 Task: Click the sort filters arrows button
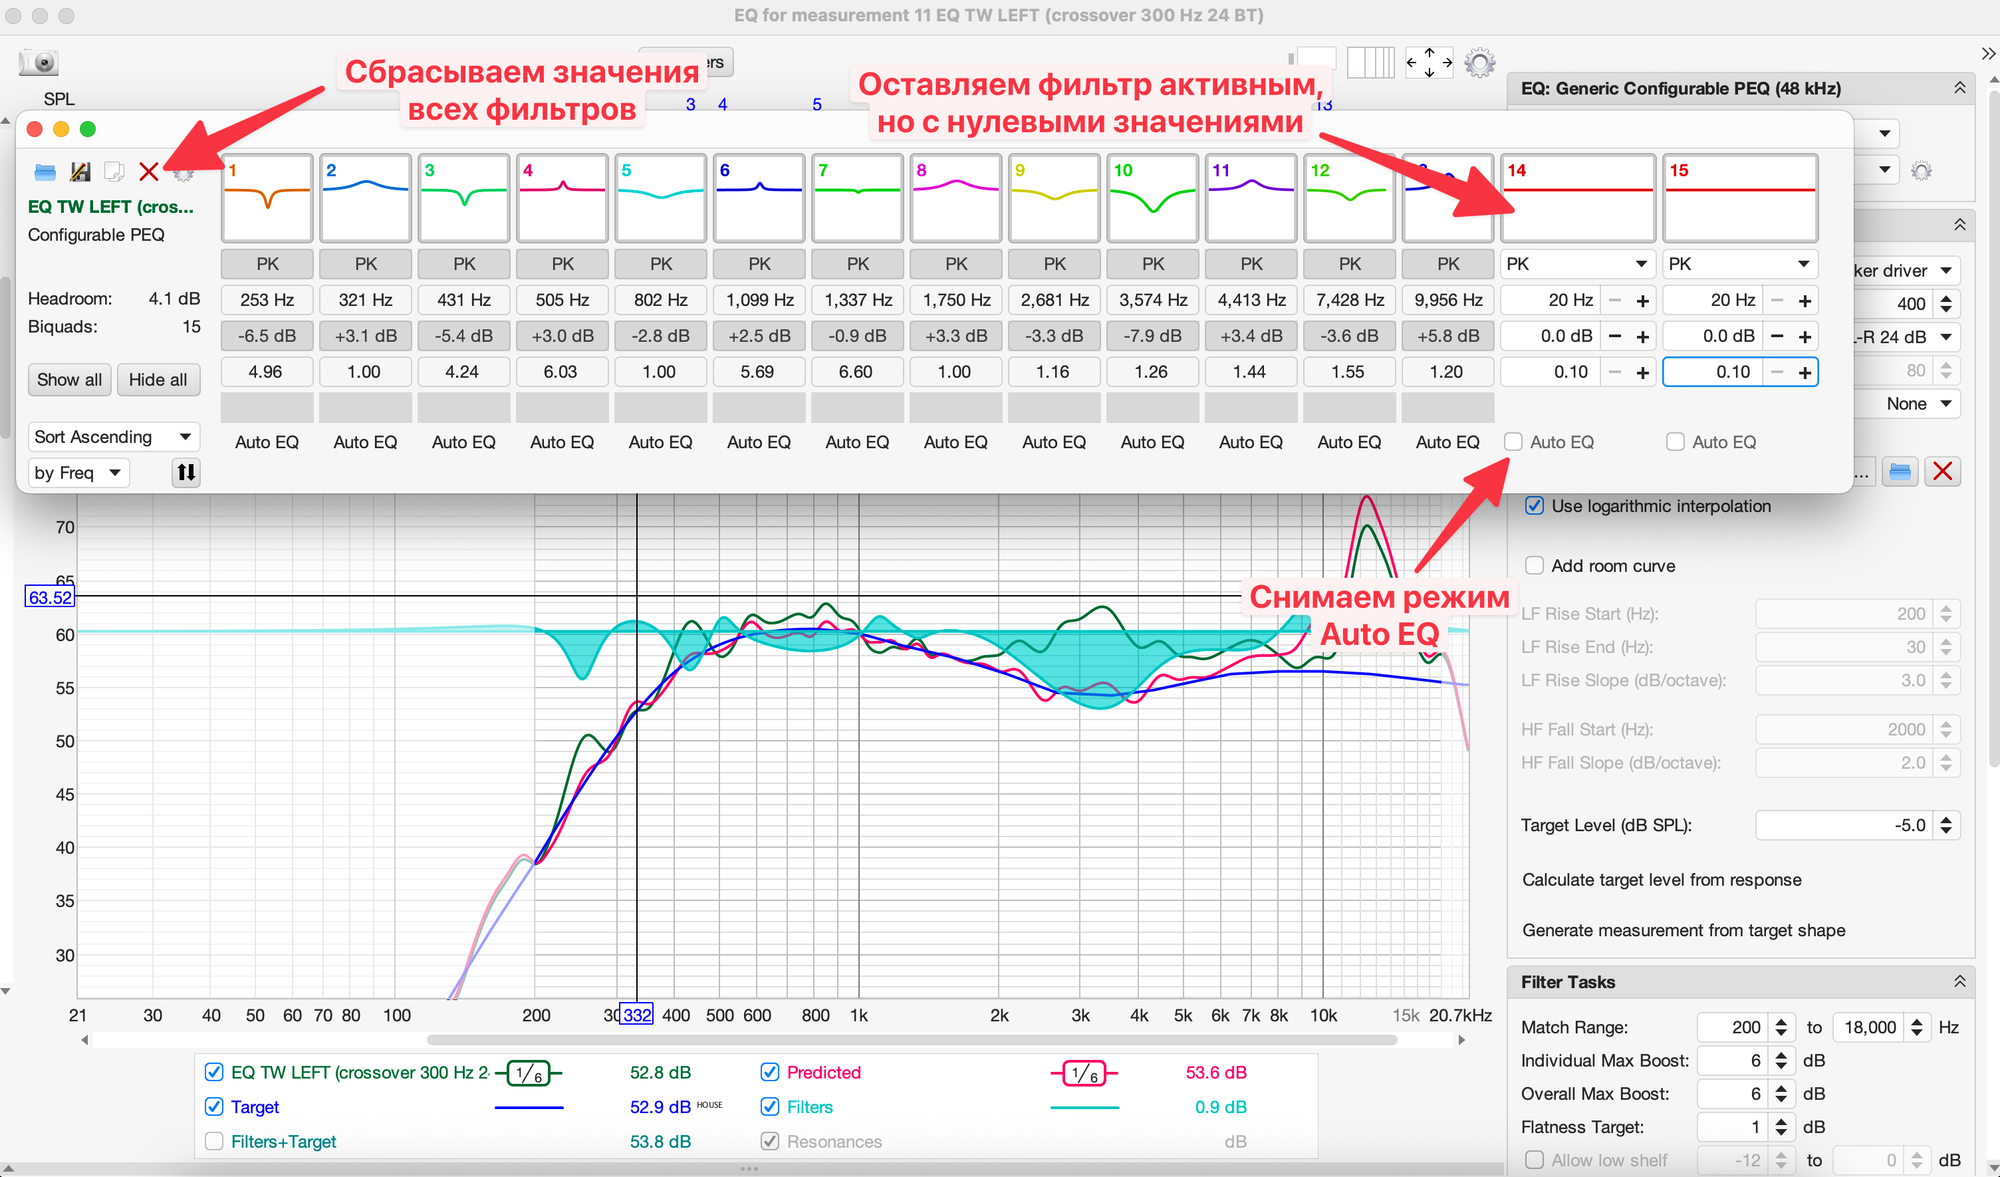(186, 472)
